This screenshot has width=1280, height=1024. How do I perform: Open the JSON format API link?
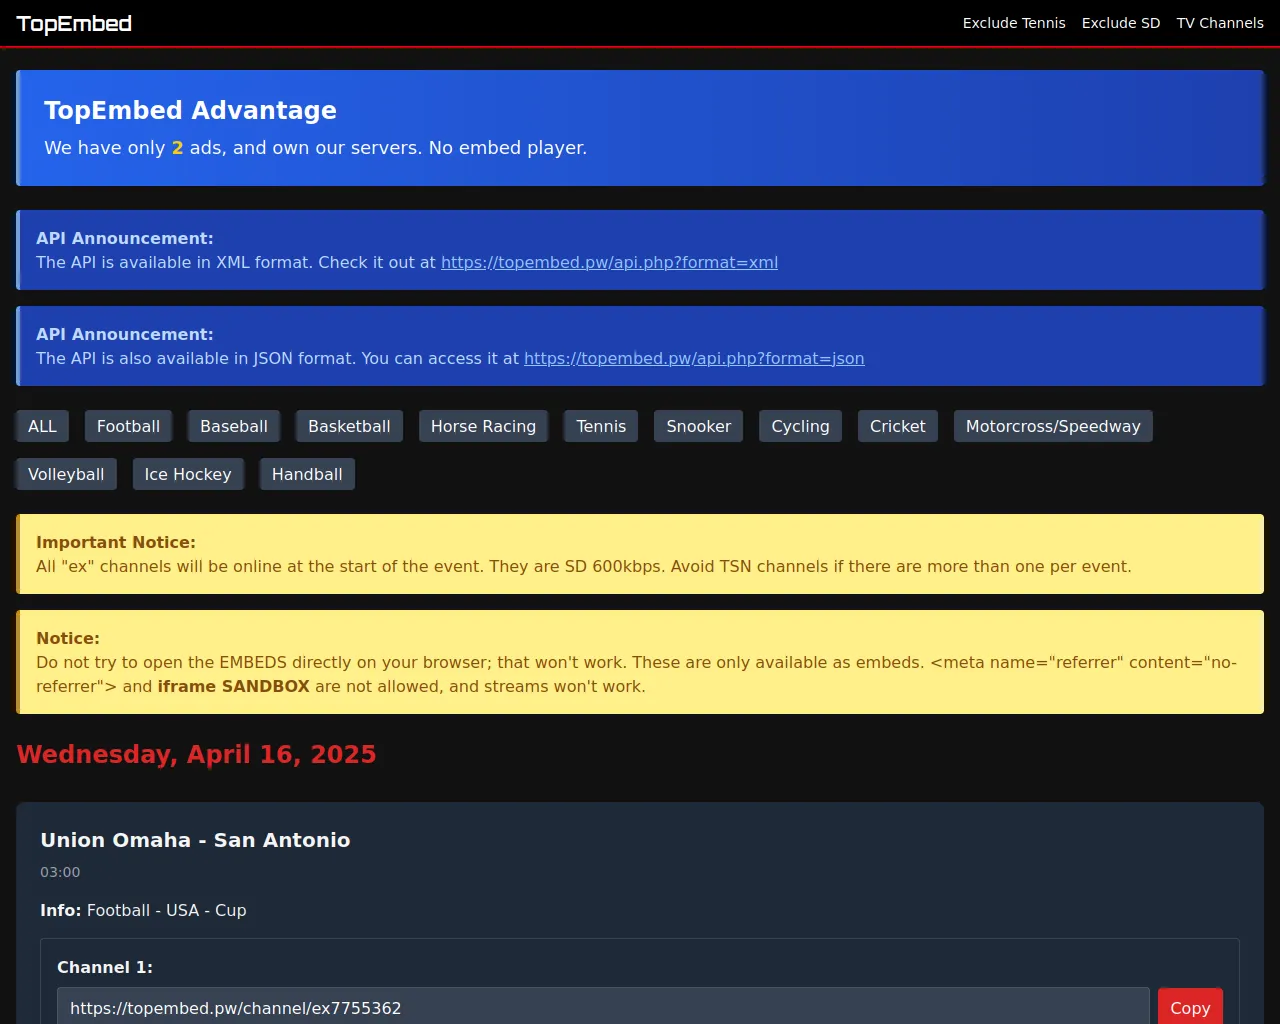(x=694, y=358)
